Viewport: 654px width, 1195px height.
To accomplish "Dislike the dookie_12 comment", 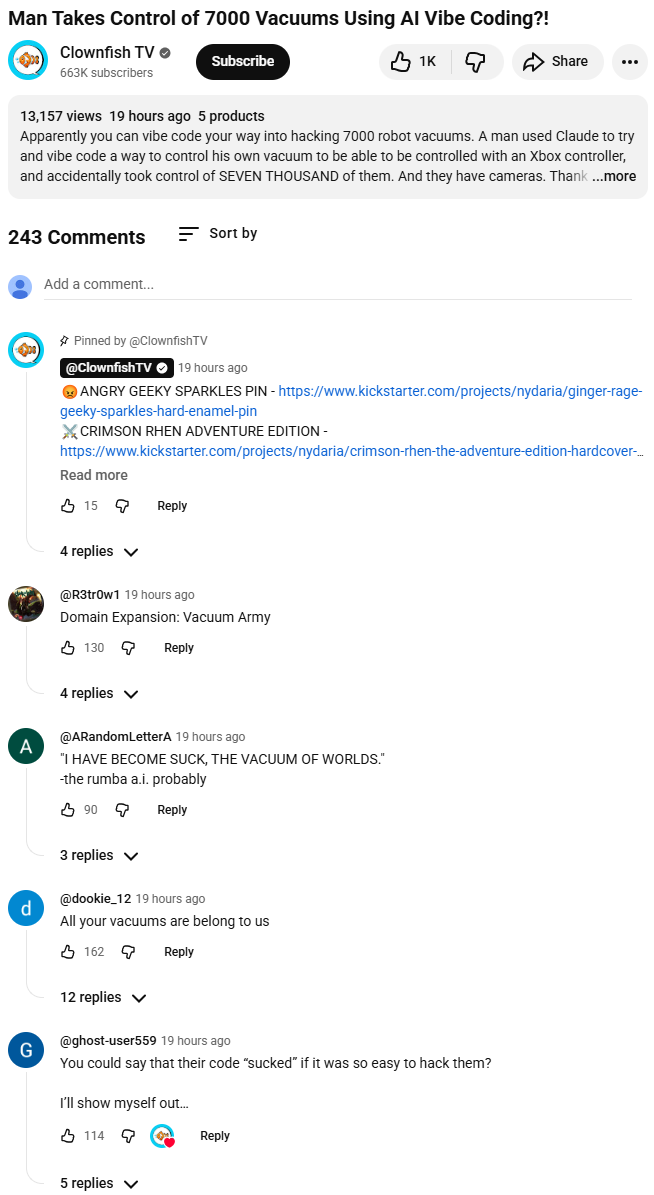I will click(x=129, y=952).
